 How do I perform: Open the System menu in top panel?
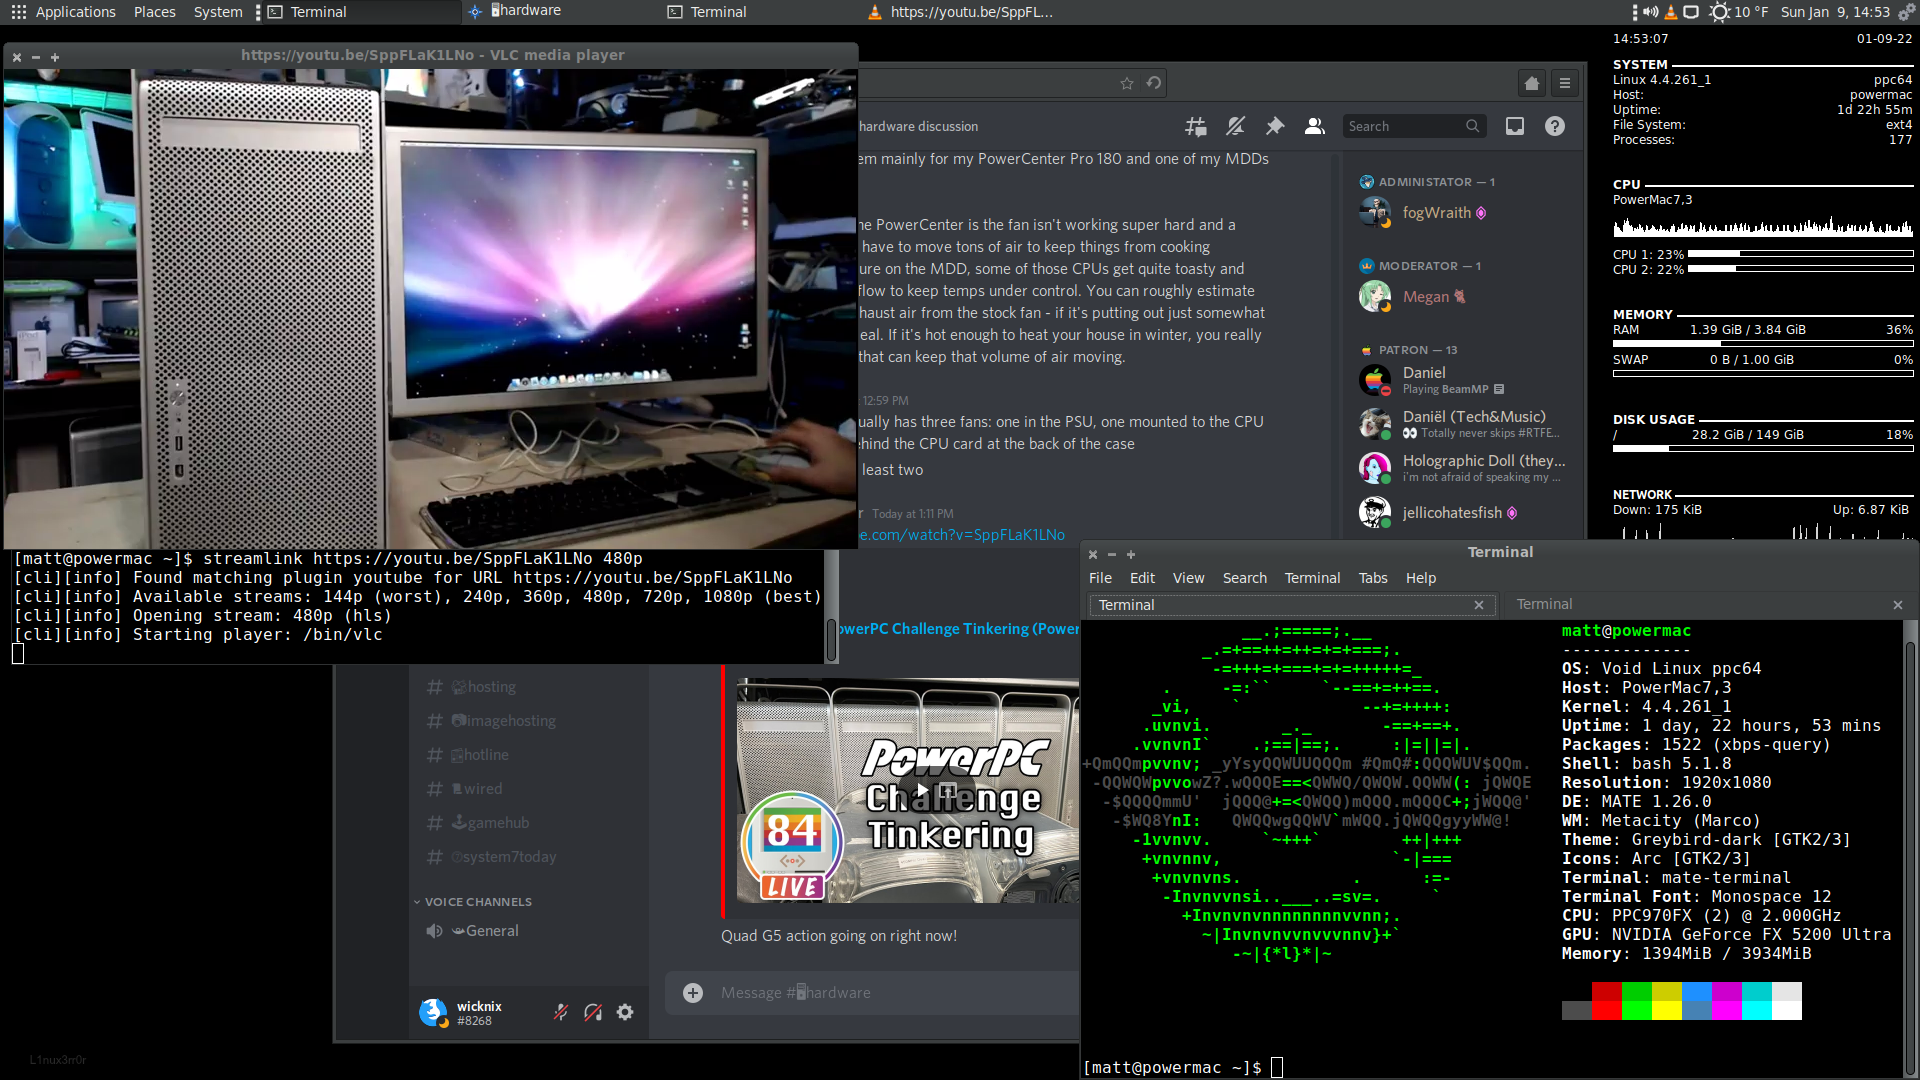coord(218,12)
